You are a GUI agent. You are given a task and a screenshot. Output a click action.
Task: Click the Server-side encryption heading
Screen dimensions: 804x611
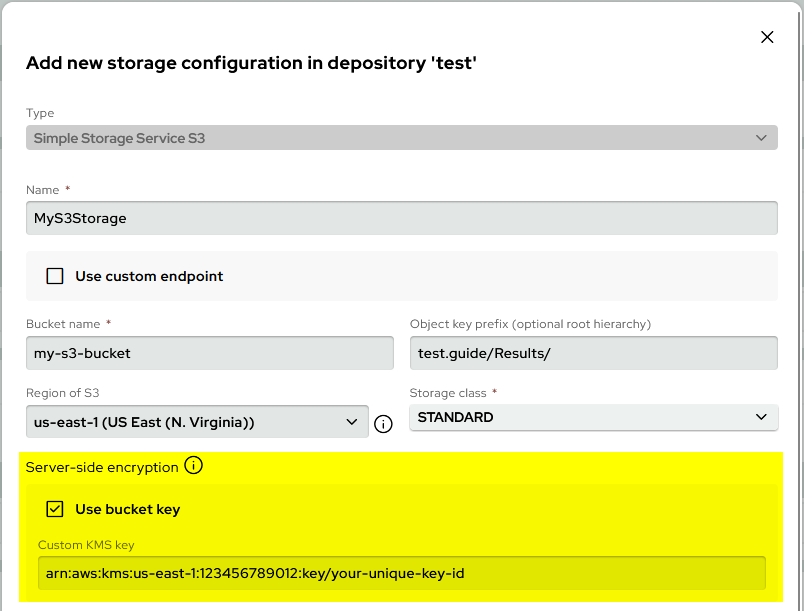[105, 466]
